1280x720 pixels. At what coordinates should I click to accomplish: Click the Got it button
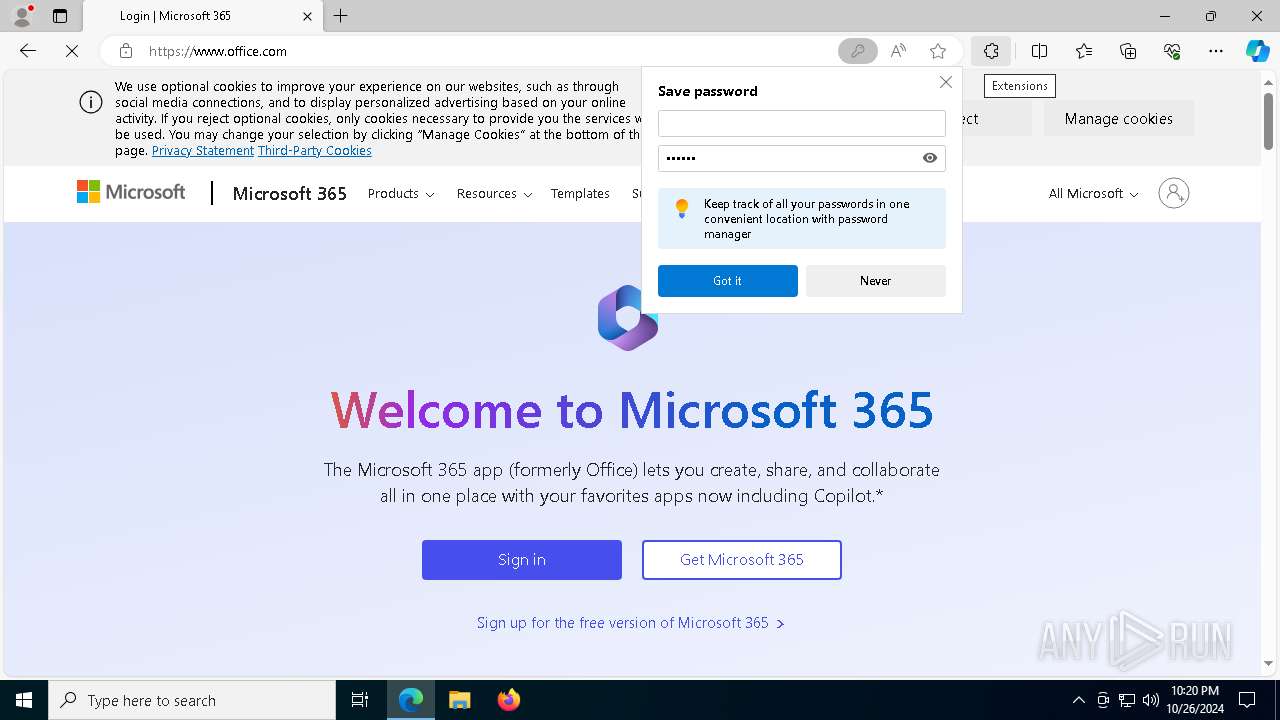coord(727,281)
